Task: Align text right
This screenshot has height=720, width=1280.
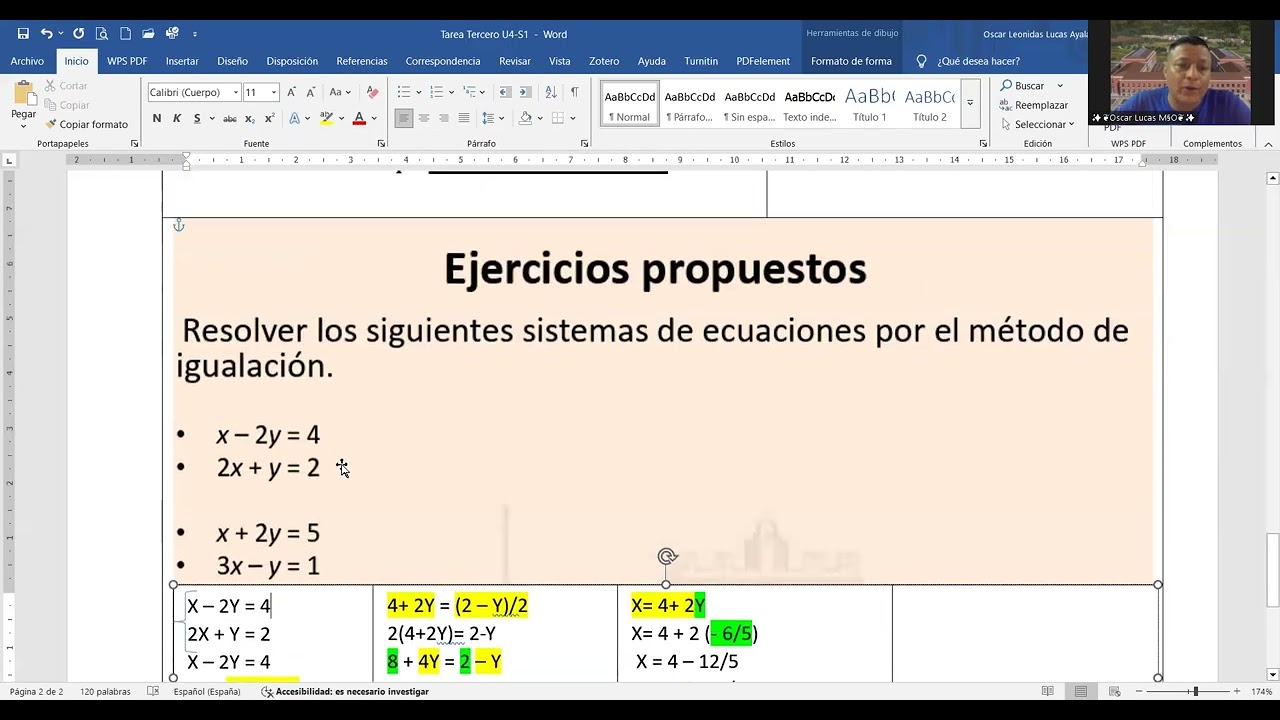Action: tap(444, 118)
